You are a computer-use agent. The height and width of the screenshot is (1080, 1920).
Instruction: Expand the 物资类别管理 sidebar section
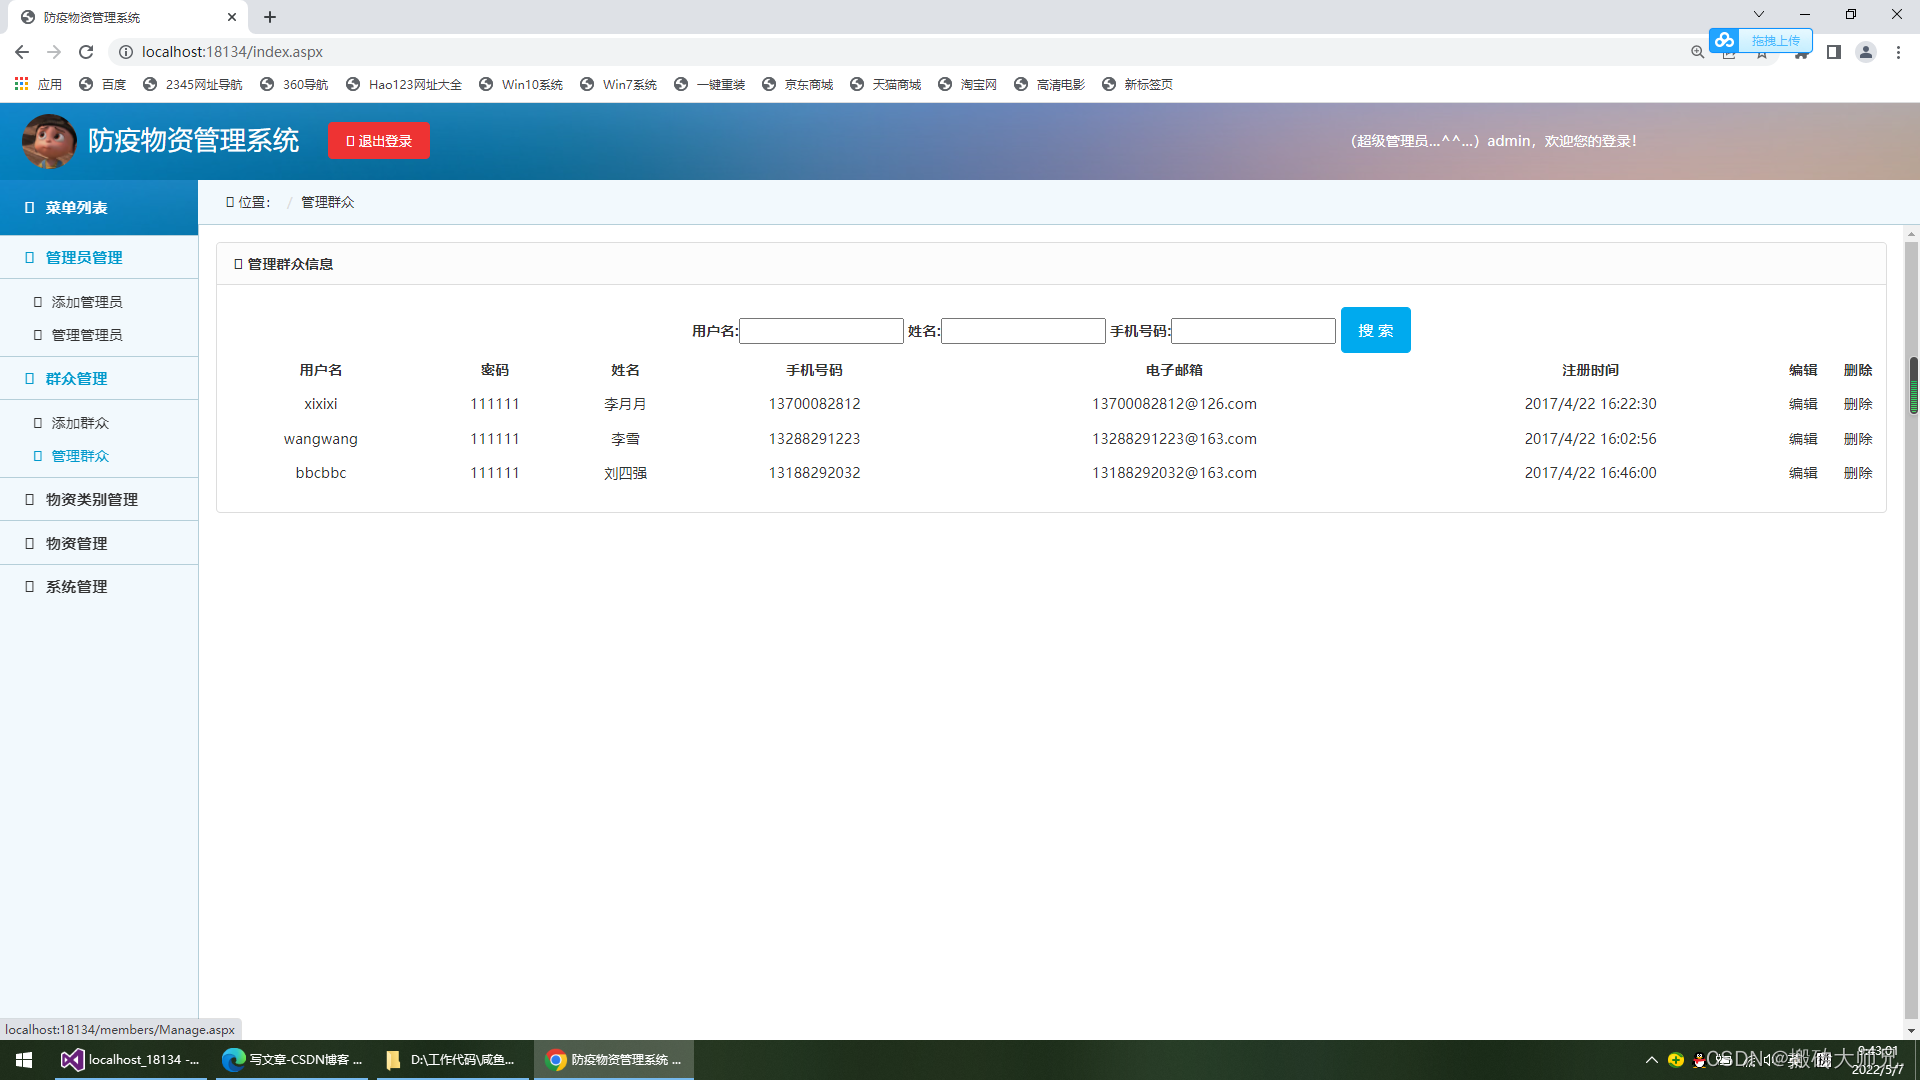pos(91,500)
